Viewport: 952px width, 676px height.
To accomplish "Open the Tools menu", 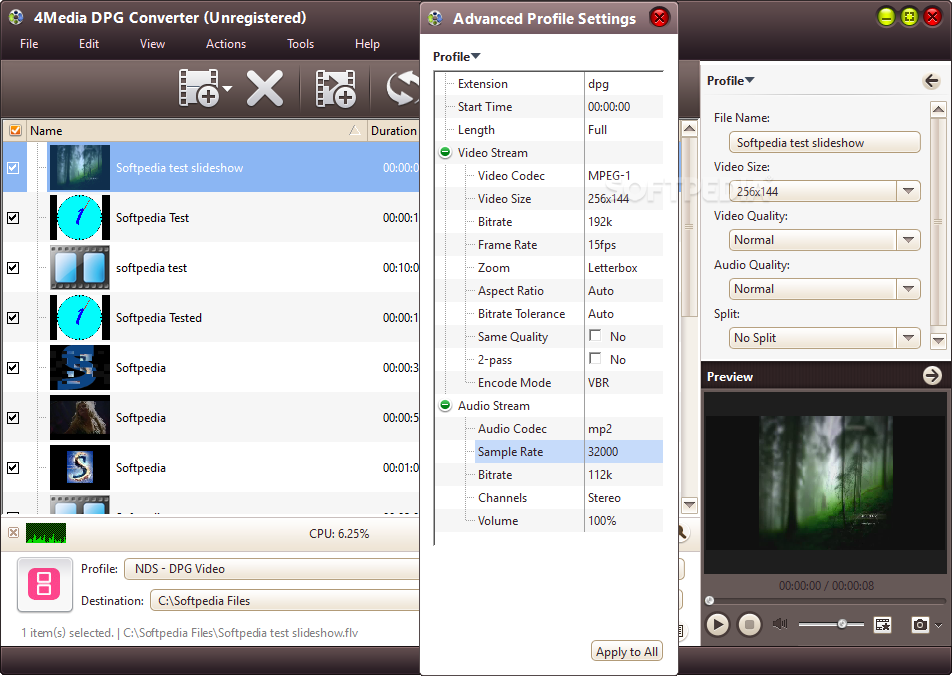I will pyautogui.click(x=301, y=44).
